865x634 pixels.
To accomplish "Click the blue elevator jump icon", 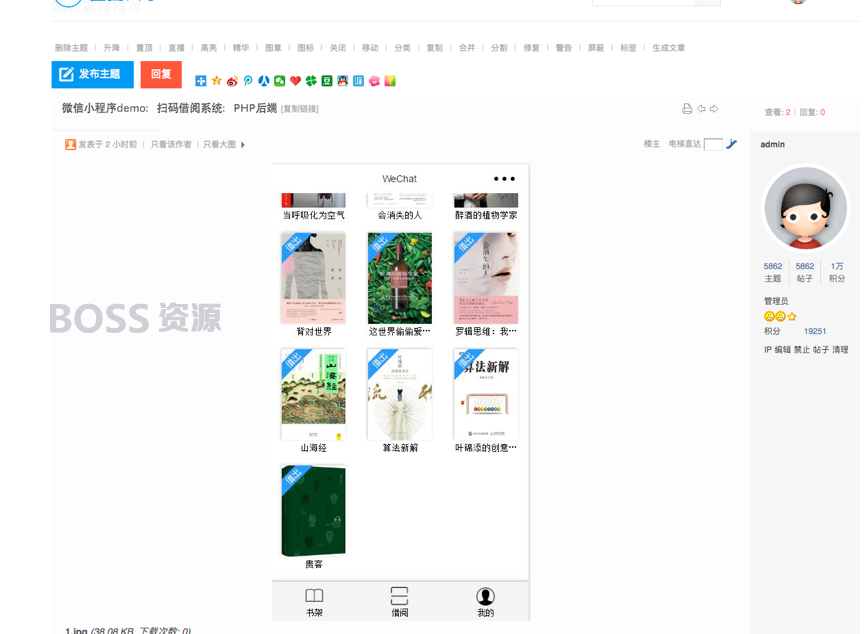I will click(x=731, y=144).
